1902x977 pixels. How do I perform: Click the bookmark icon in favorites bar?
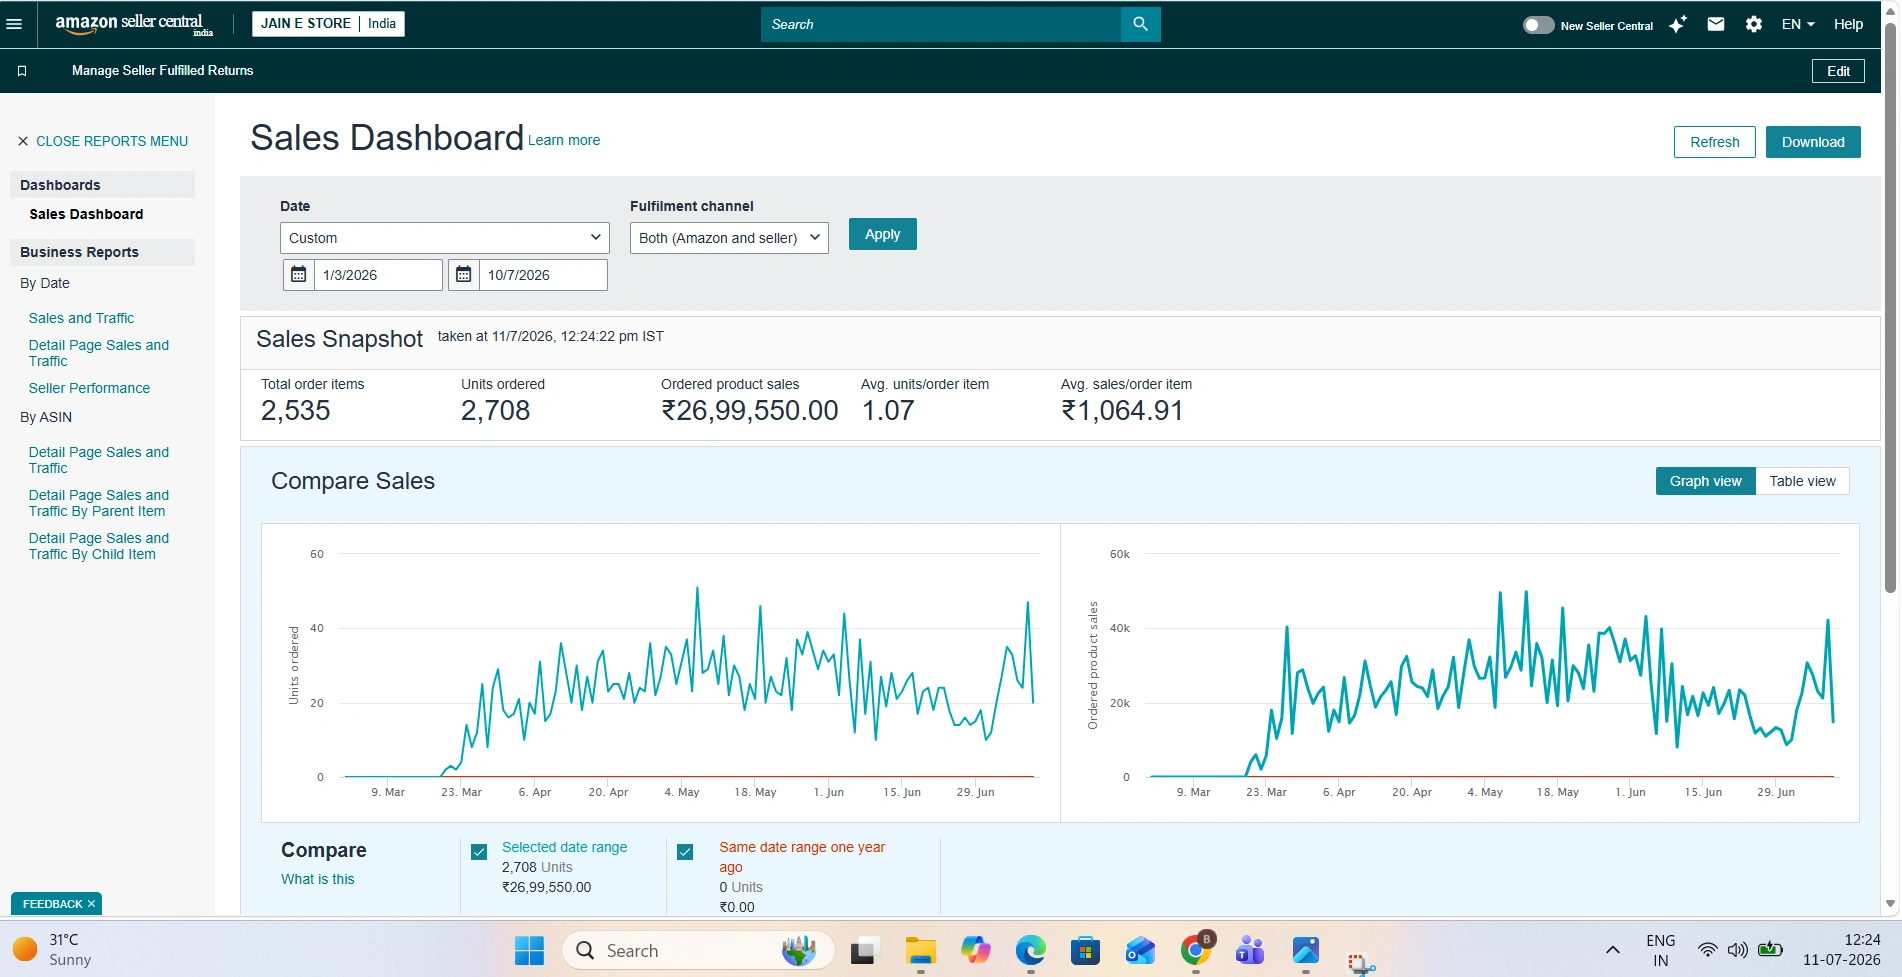[22, 71]
